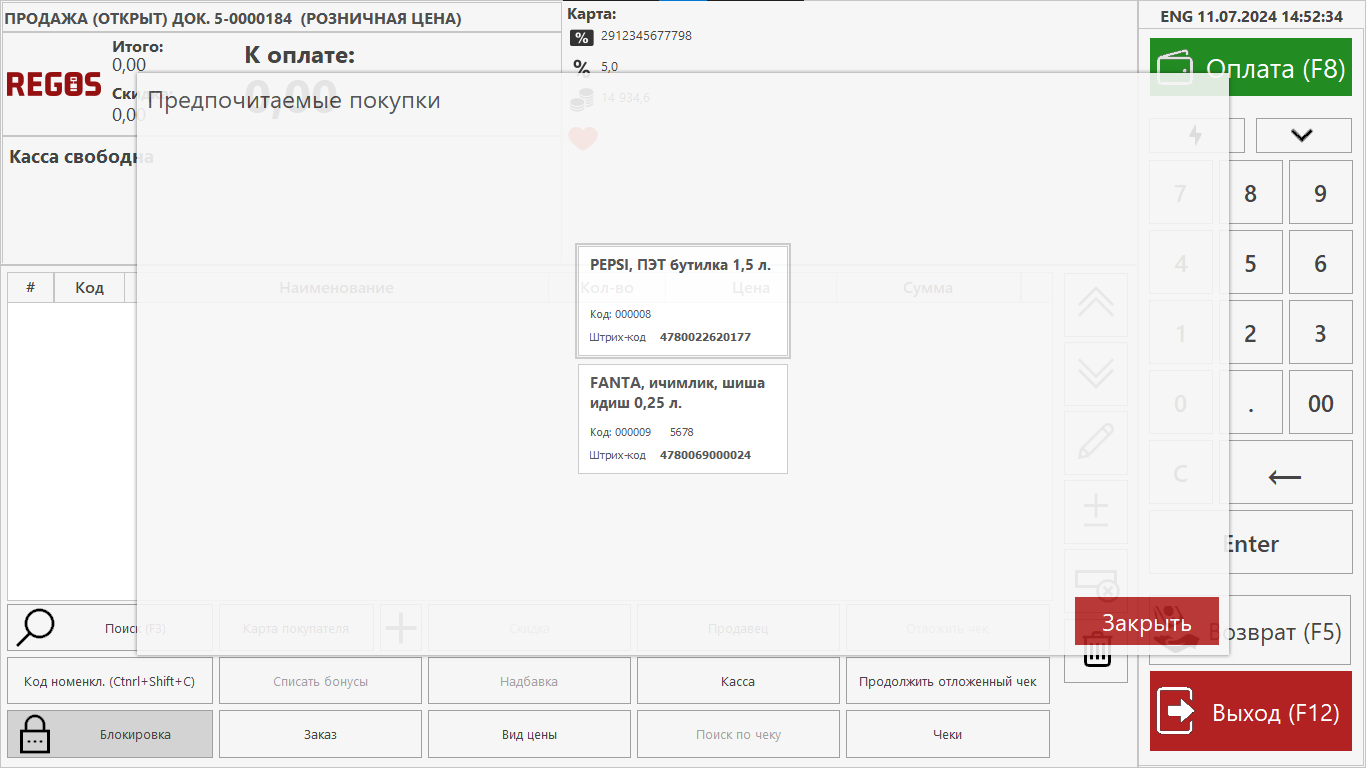
Task: Expand the chevron dropdown above the numpad
Action: 1302,135
